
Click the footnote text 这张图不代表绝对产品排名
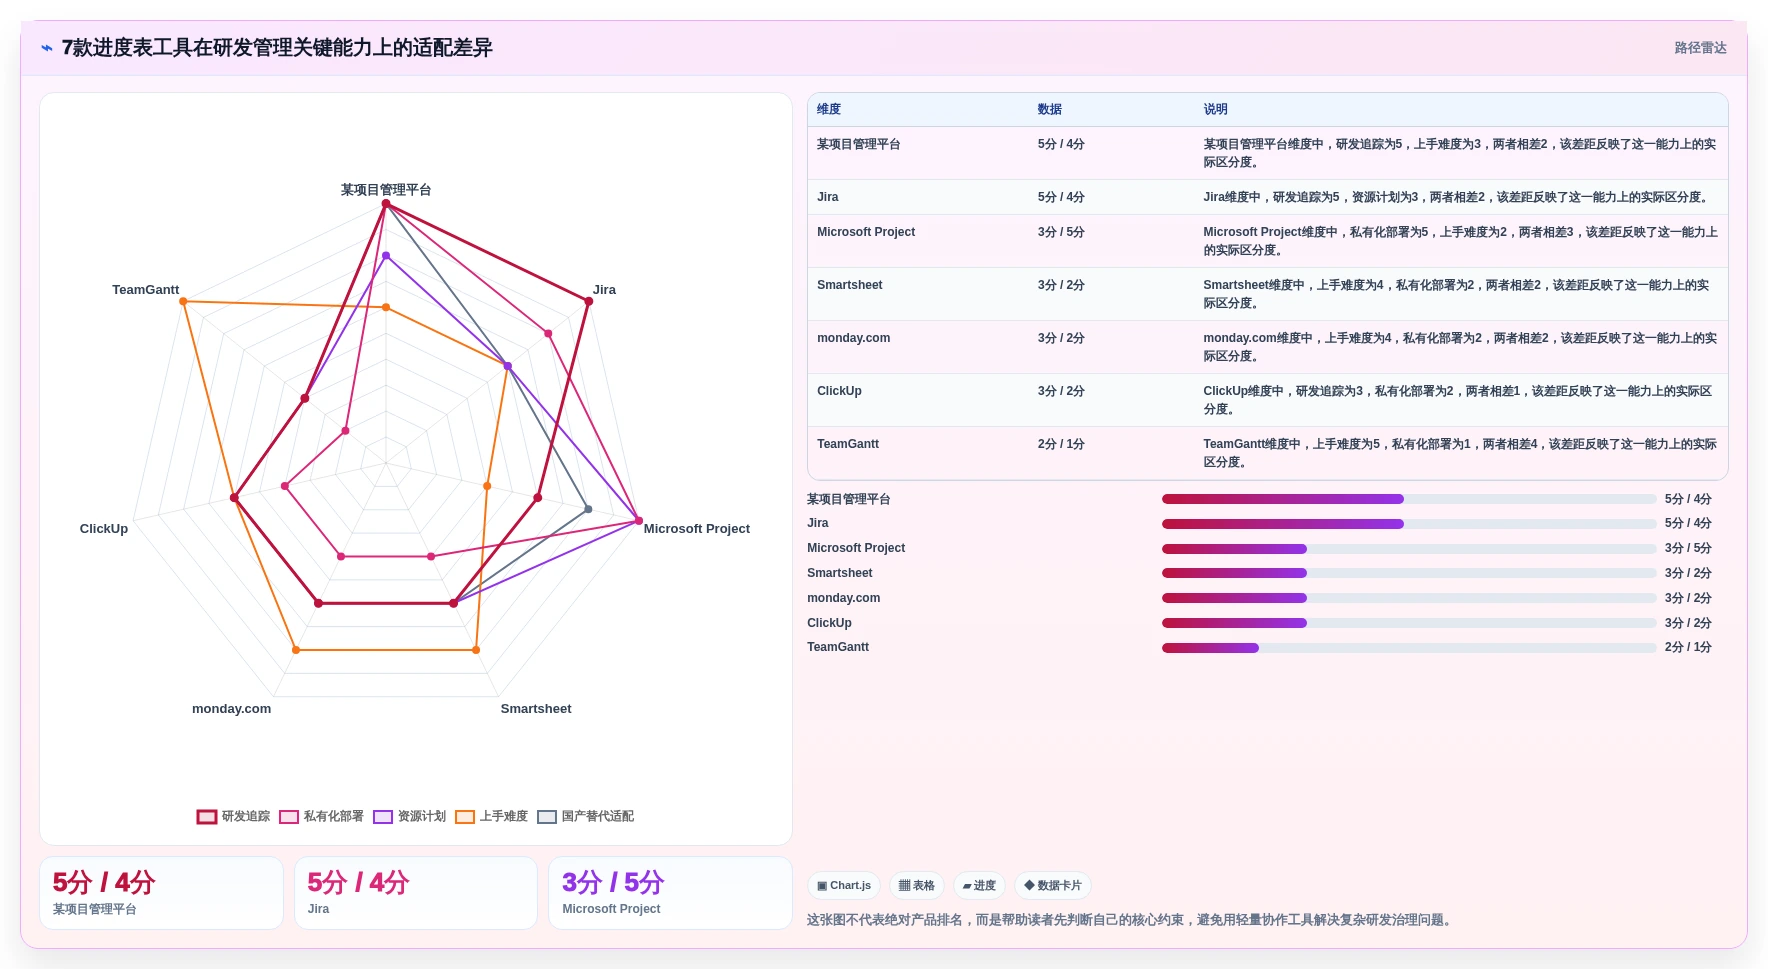(x=1129, y=920)
